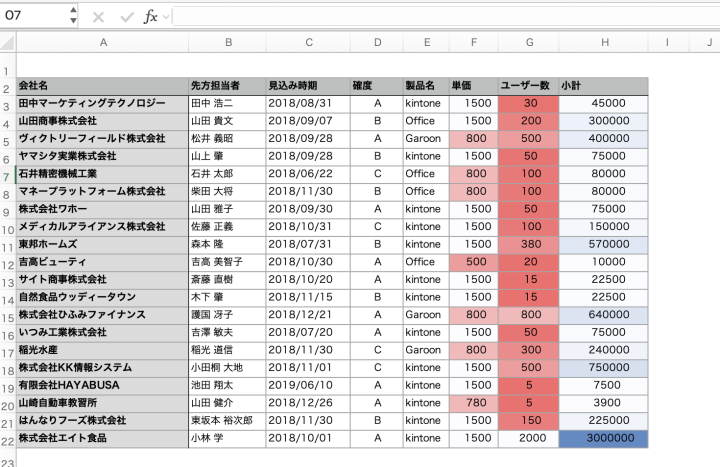Click the ユーザー数 header cell
Screen dimensions: 720x467
pos(528,85)
